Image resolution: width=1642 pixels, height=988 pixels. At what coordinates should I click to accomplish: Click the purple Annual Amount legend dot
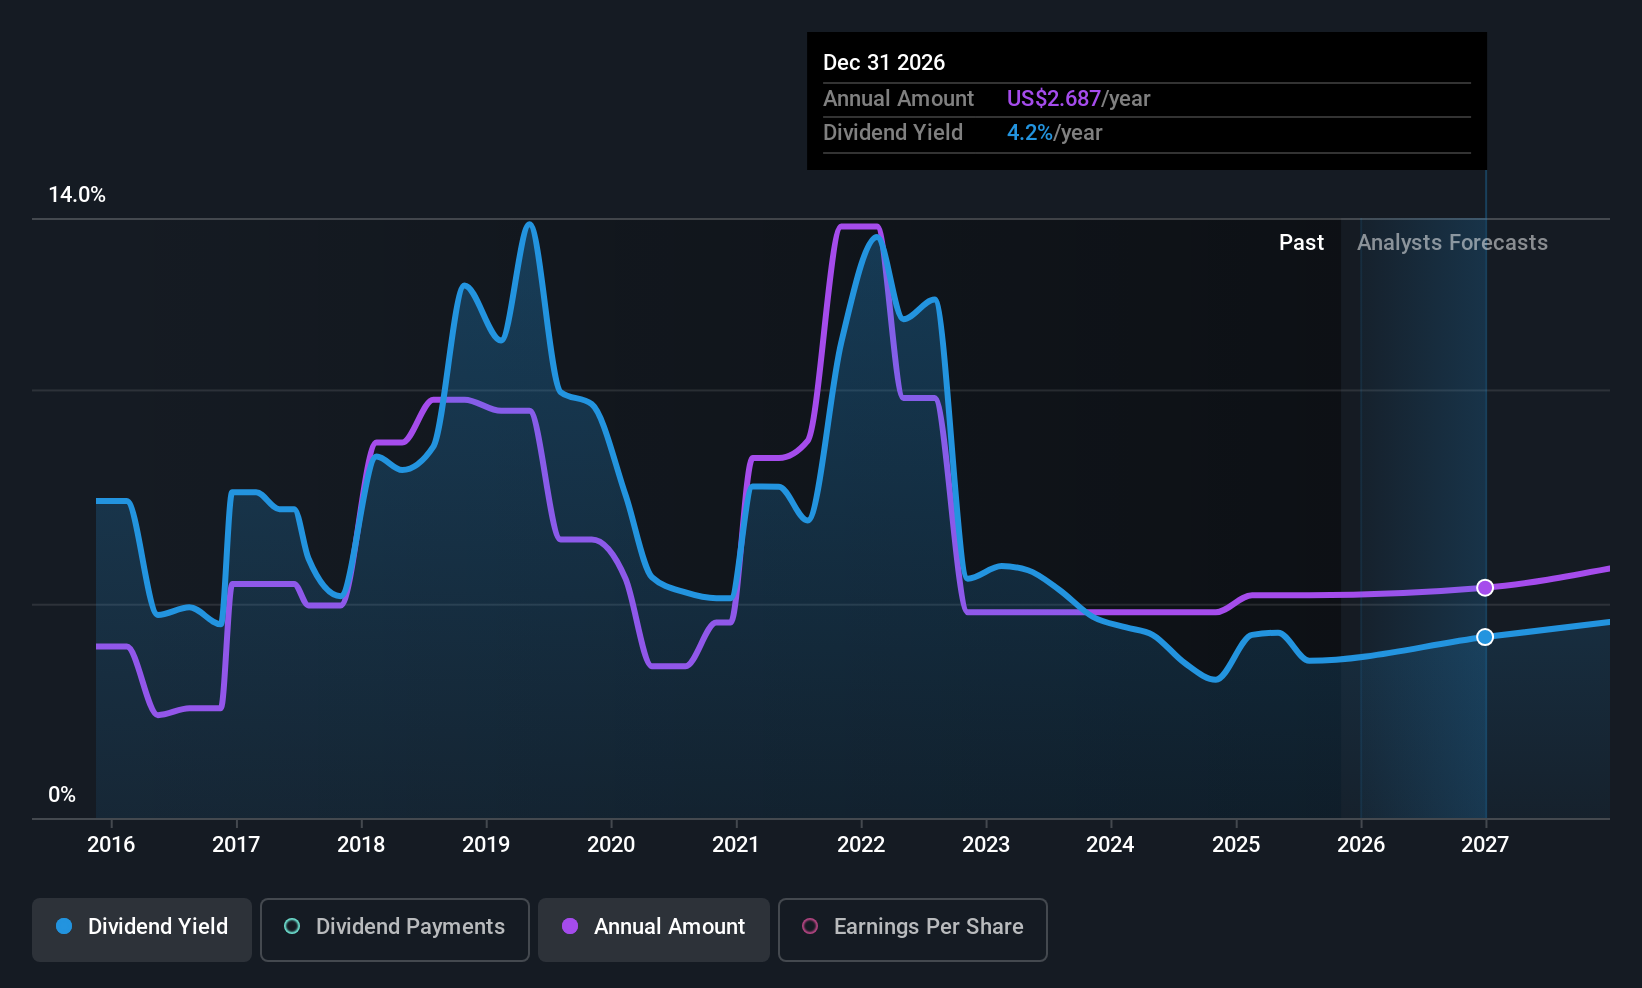point(570,927)
